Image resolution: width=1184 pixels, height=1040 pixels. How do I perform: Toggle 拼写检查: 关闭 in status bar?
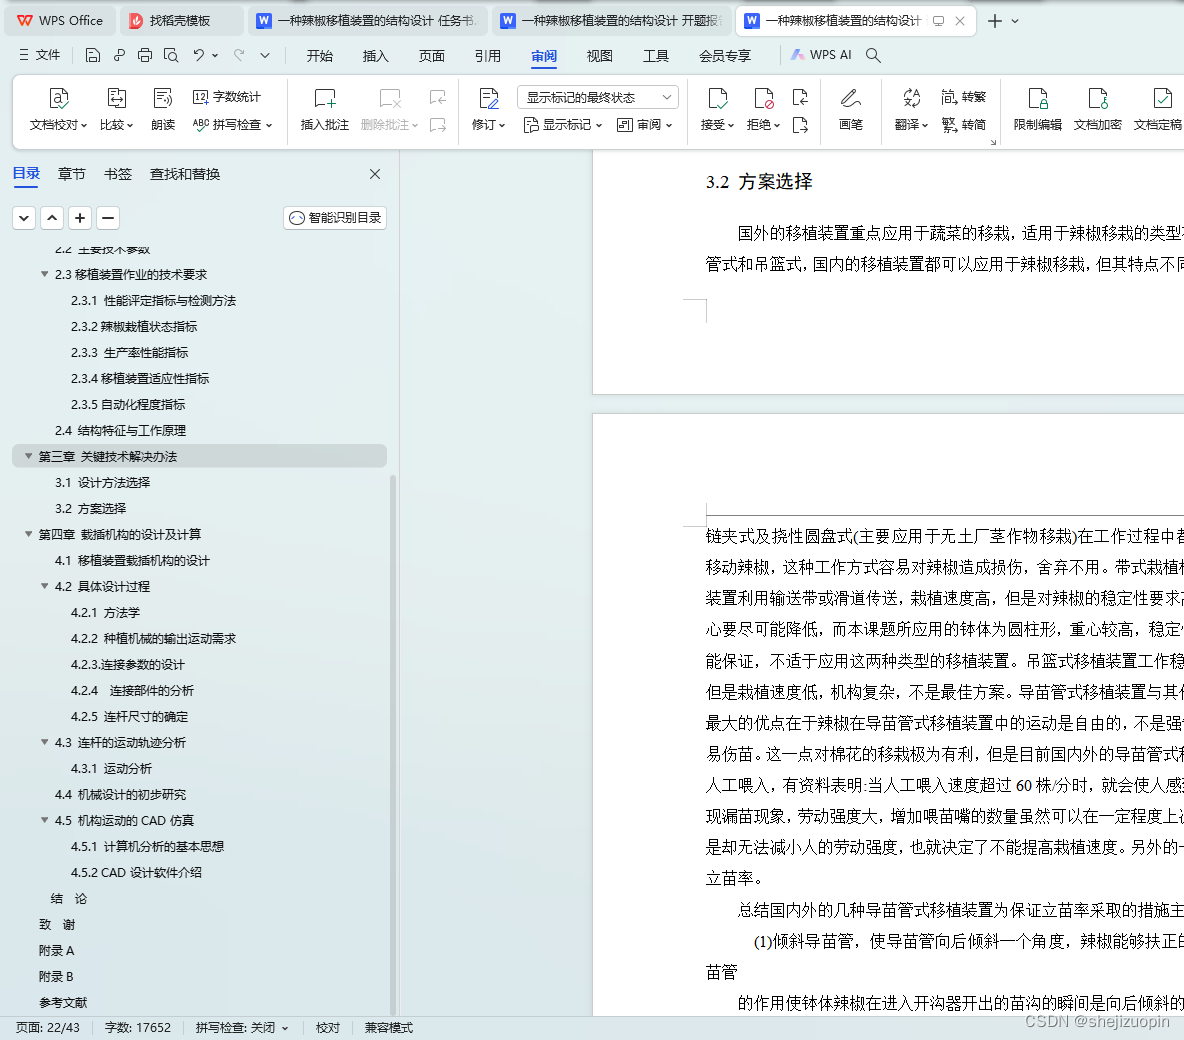coord(242,1027)
